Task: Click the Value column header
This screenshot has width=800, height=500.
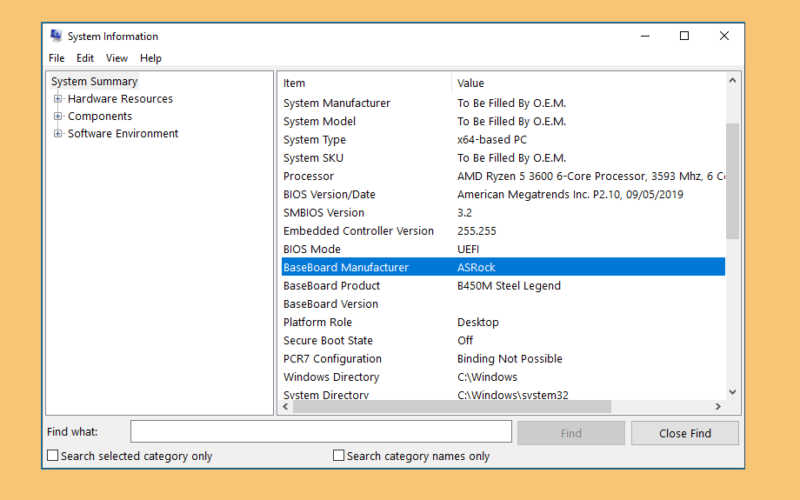Action: [x=588, y=83]
